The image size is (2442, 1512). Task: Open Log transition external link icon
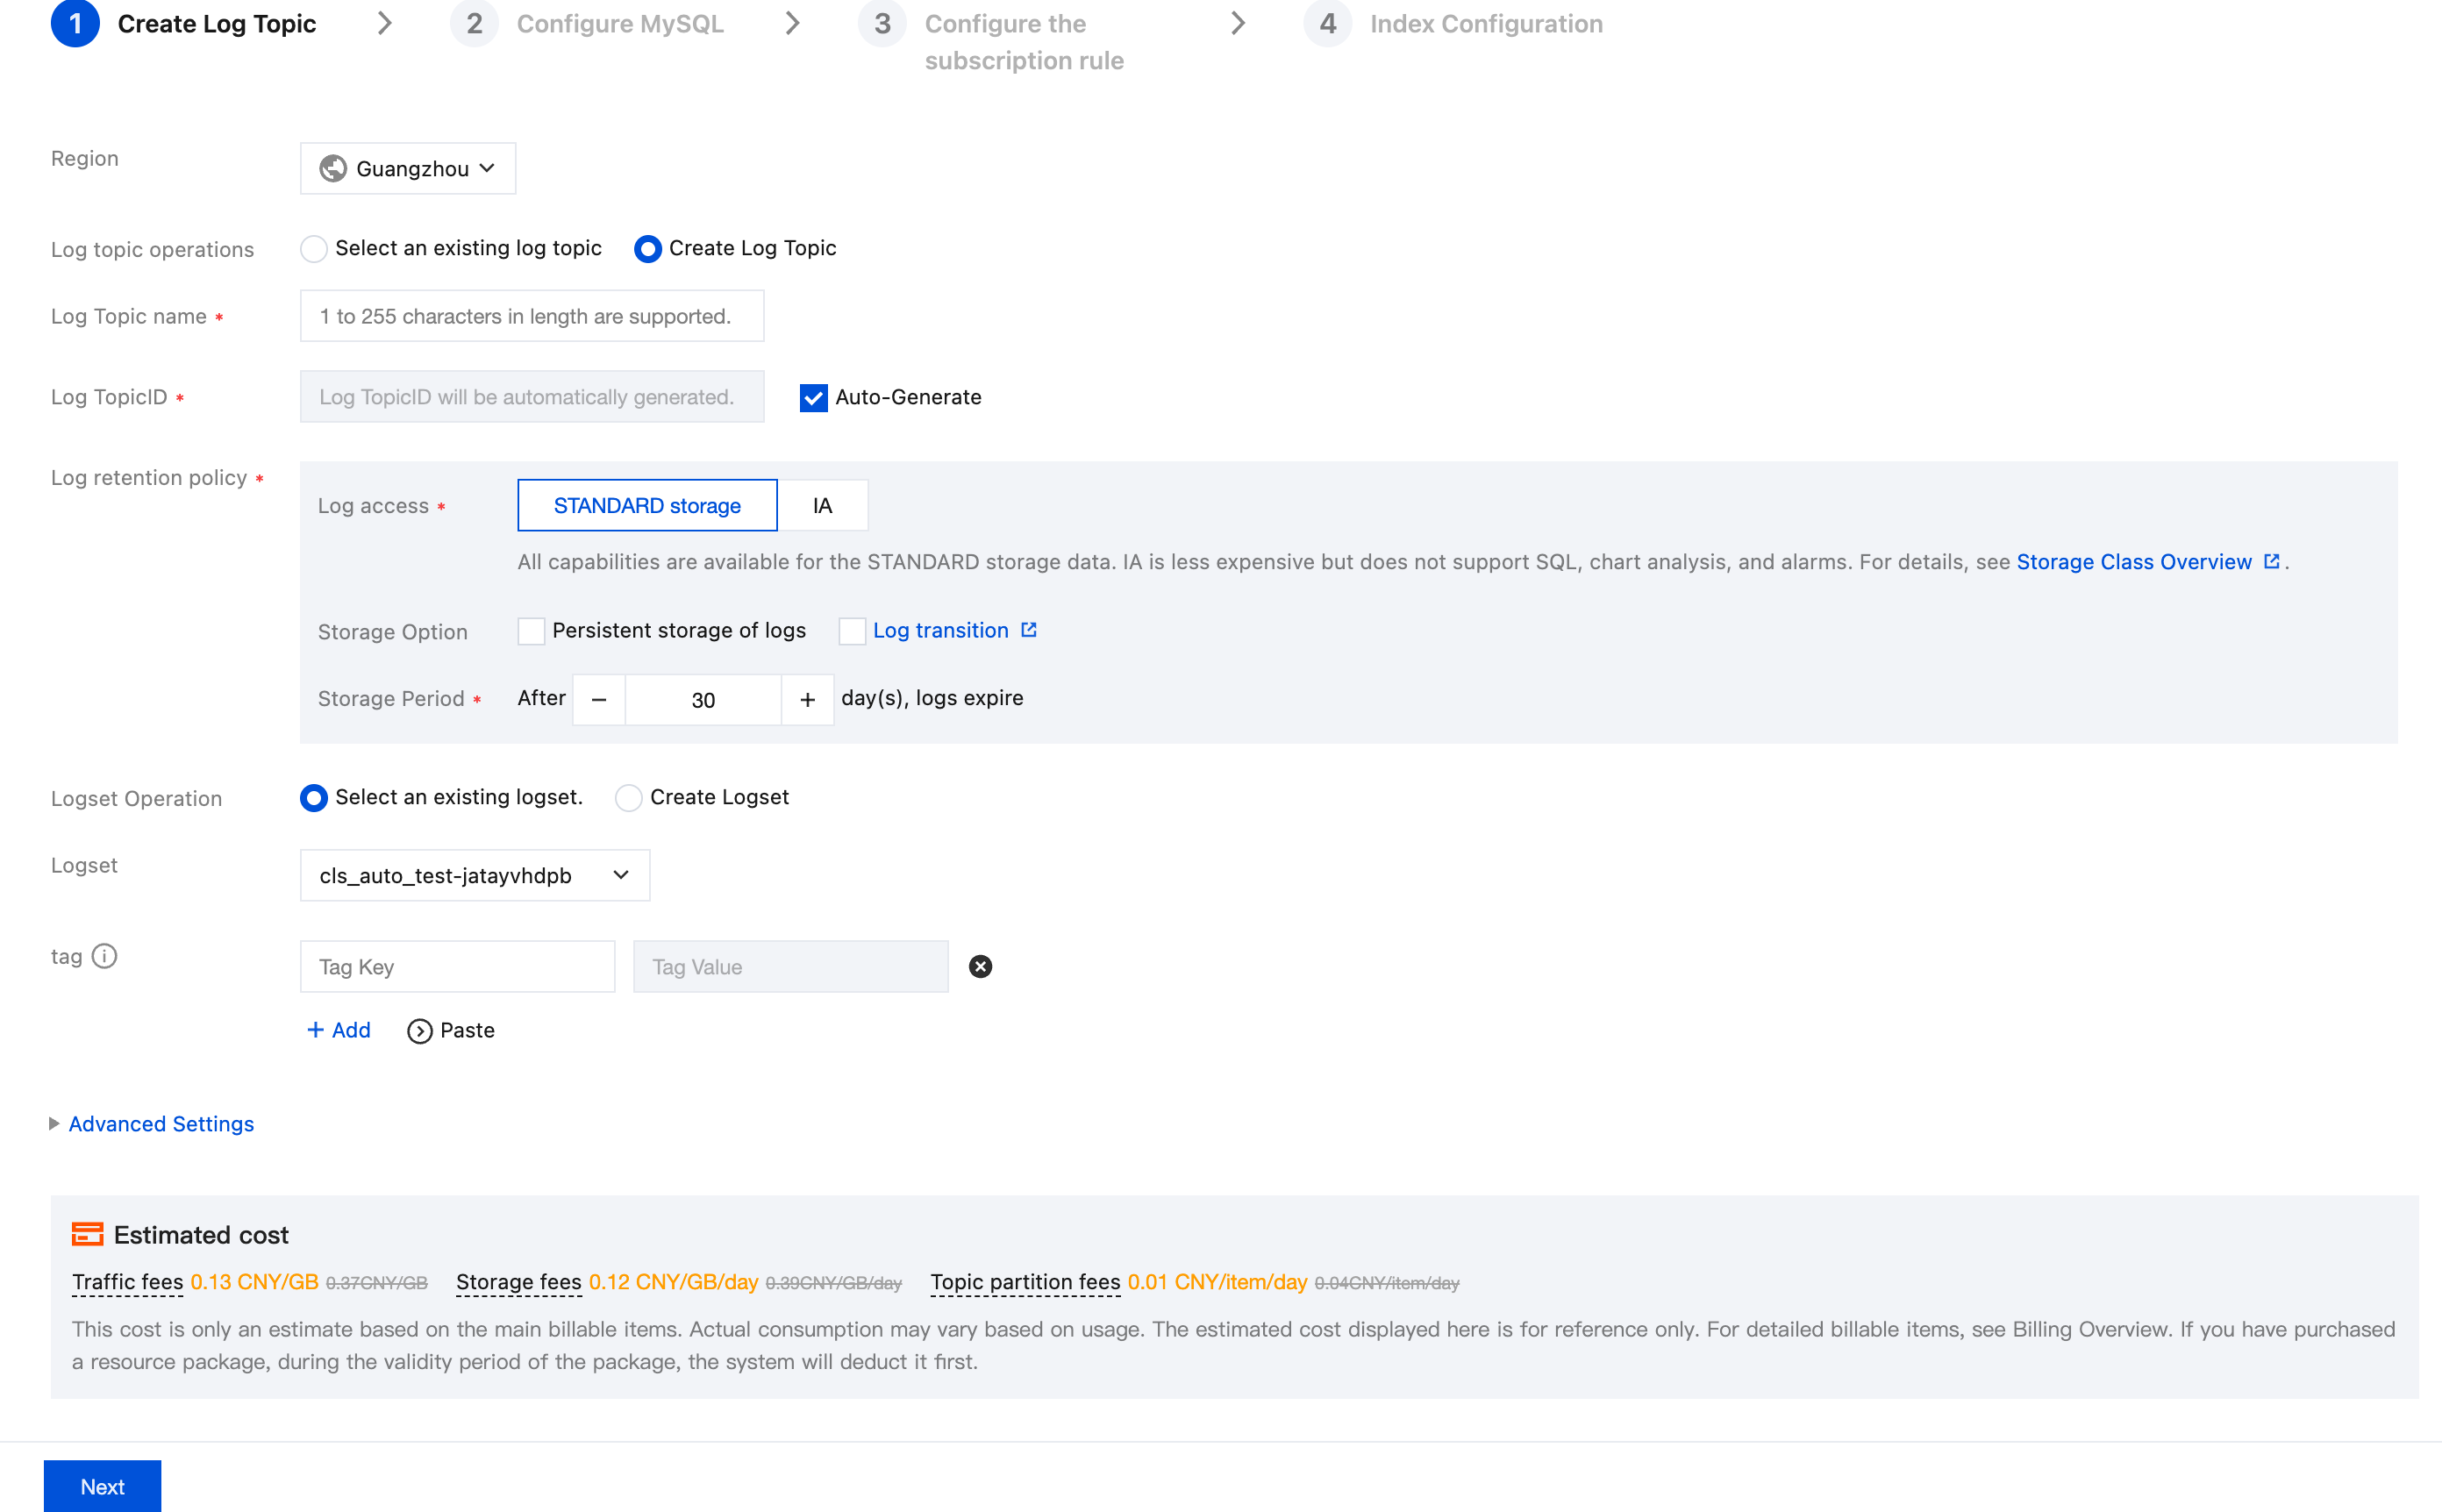(1029, 630)
